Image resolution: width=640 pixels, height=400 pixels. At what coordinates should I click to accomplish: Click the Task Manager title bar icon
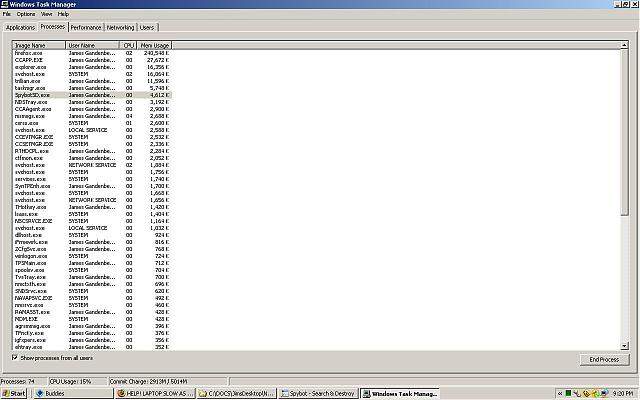click(x=4, y=4)
